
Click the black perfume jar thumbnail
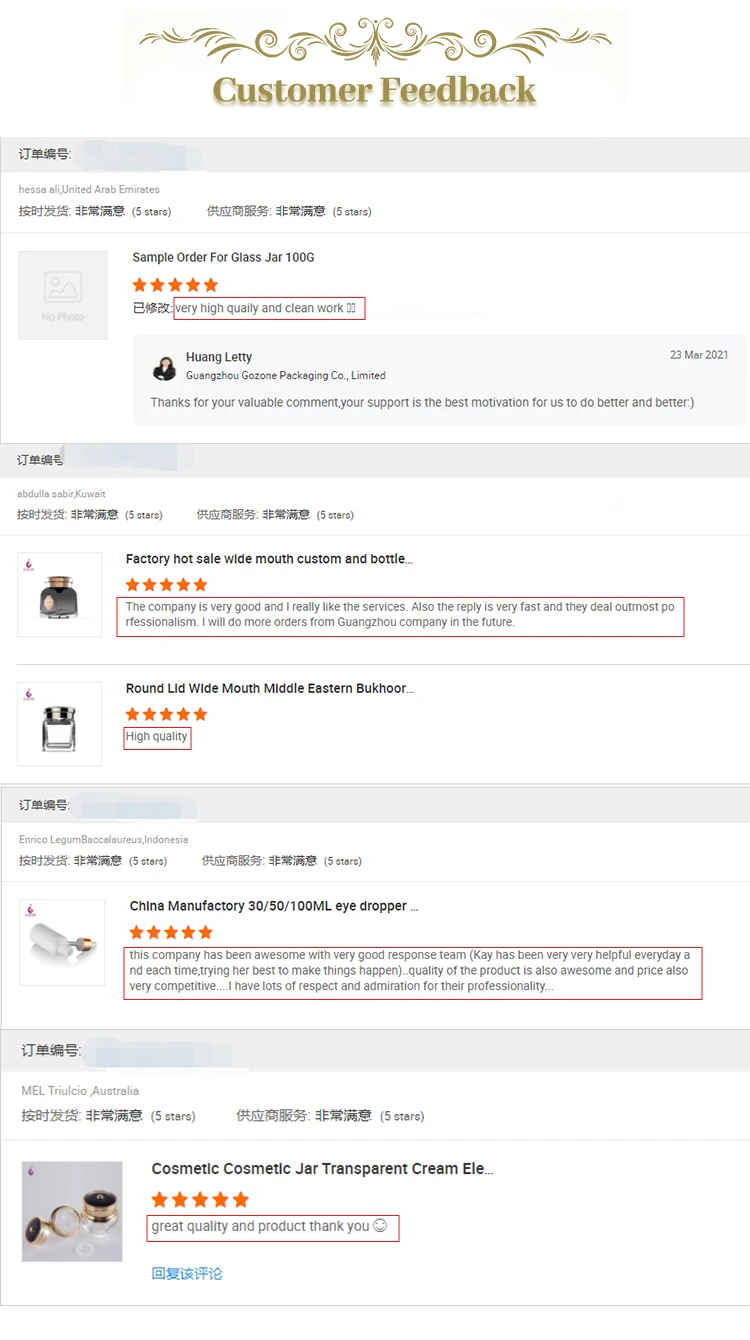[x=60, y=595]
